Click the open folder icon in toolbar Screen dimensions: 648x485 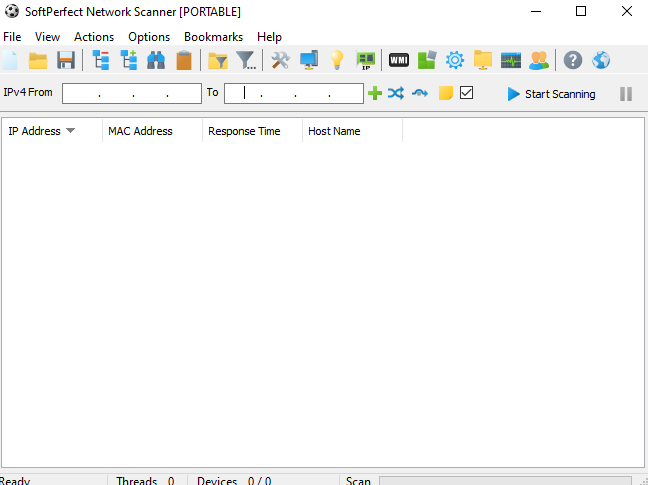point(38,60)
